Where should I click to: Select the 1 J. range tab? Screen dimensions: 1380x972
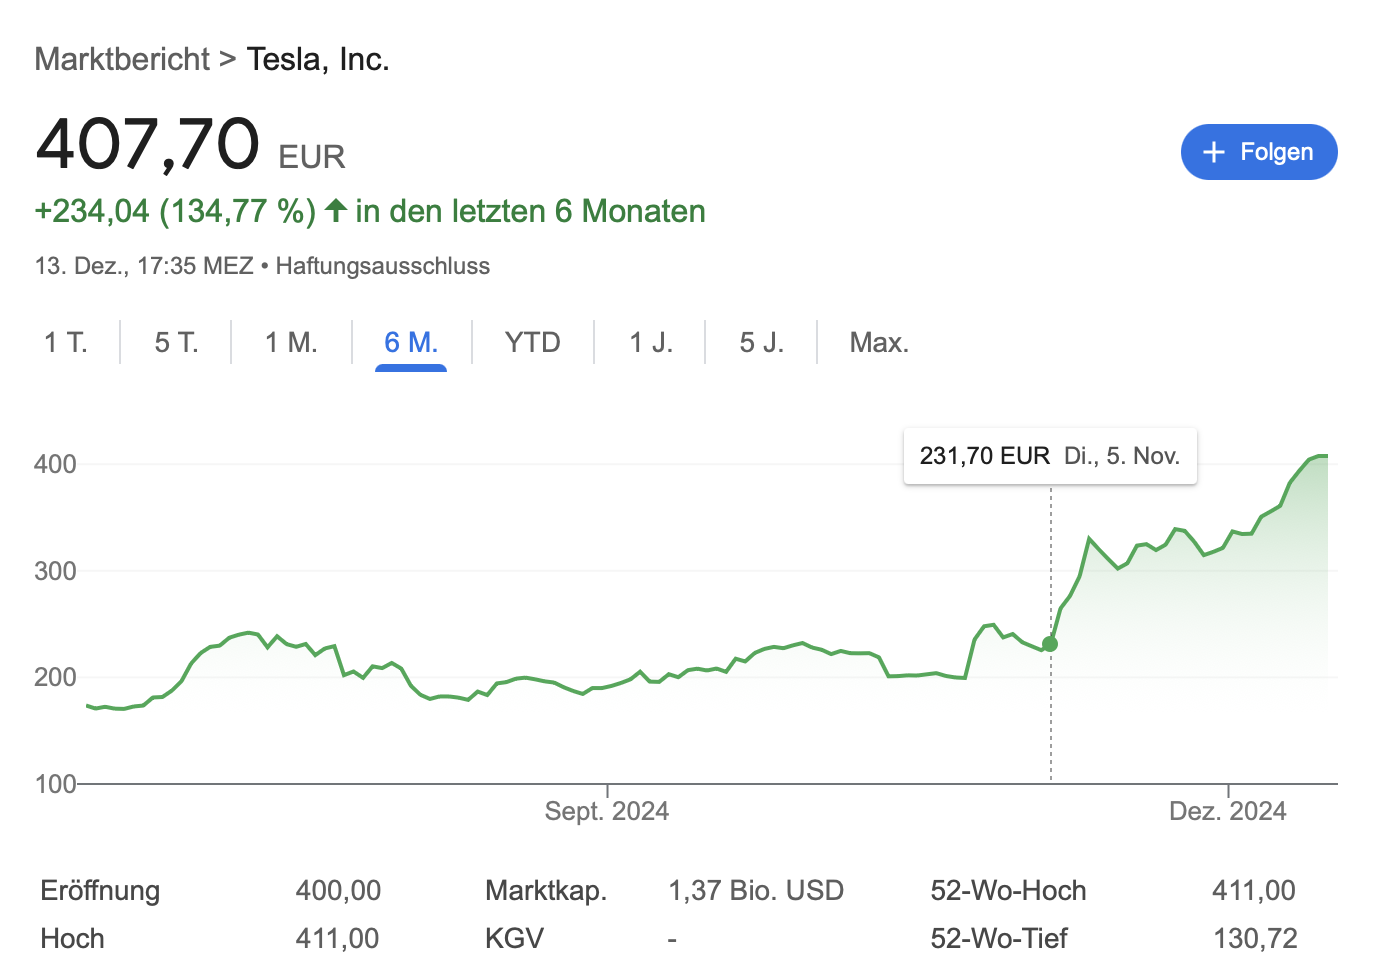pos(651,343)
